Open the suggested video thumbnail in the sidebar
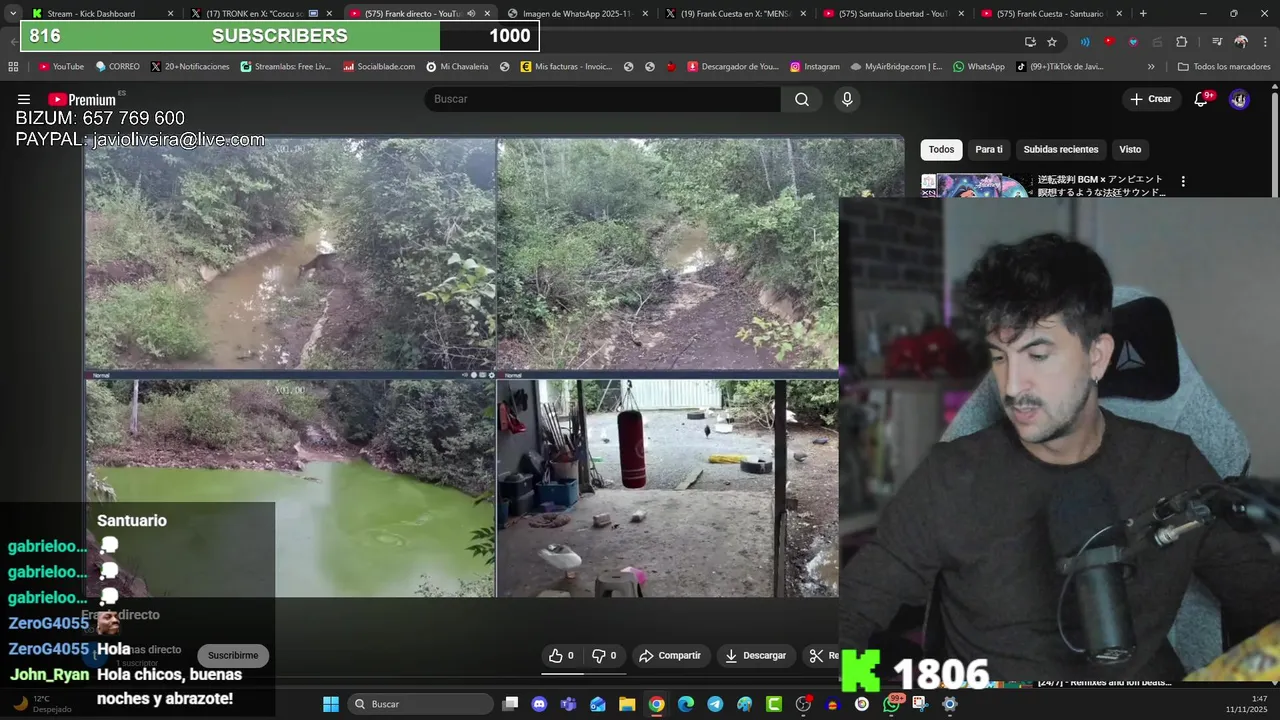The width and height of the screenshot is (1280, 720). click(974, 186)
